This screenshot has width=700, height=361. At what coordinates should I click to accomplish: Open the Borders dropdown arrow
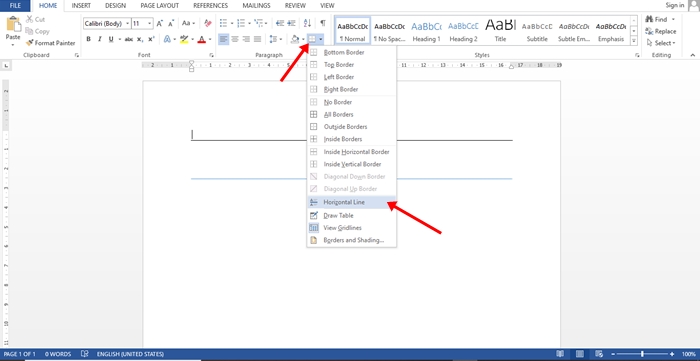coord(321,39)
